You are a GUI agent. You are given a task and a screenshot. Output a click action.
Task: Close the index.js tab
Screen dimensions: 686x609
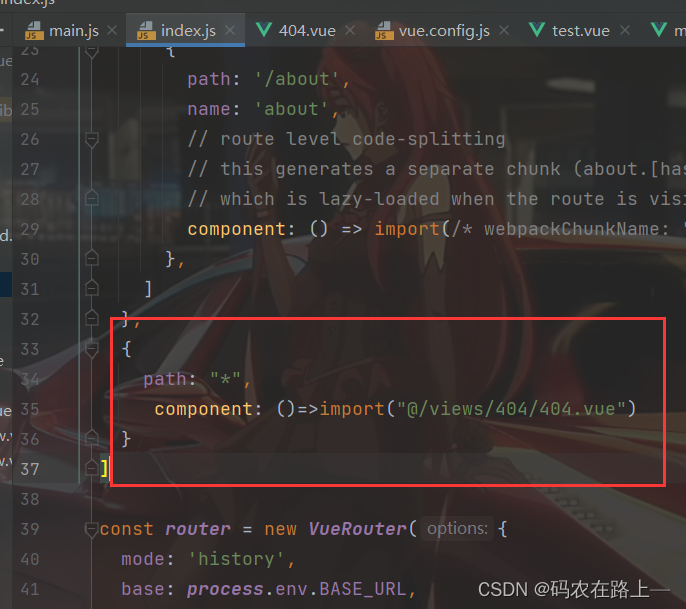pyautogui.click(x=230, y=31)
